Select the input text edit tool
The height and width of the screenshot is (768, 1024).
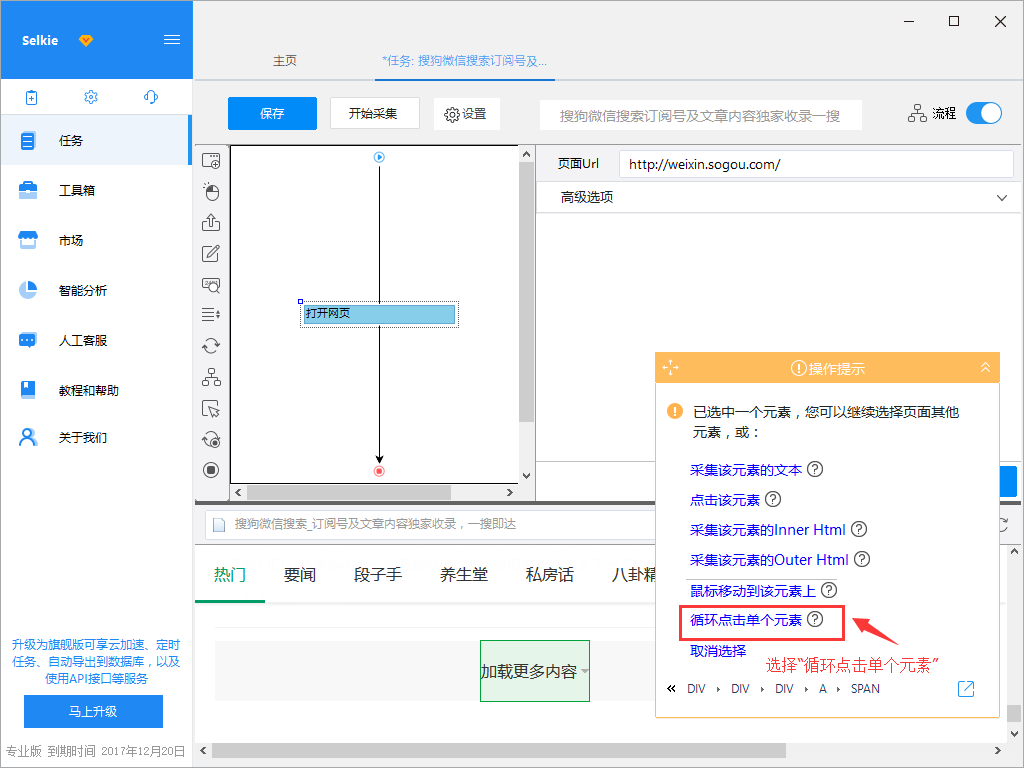click(x=211, y=253)
